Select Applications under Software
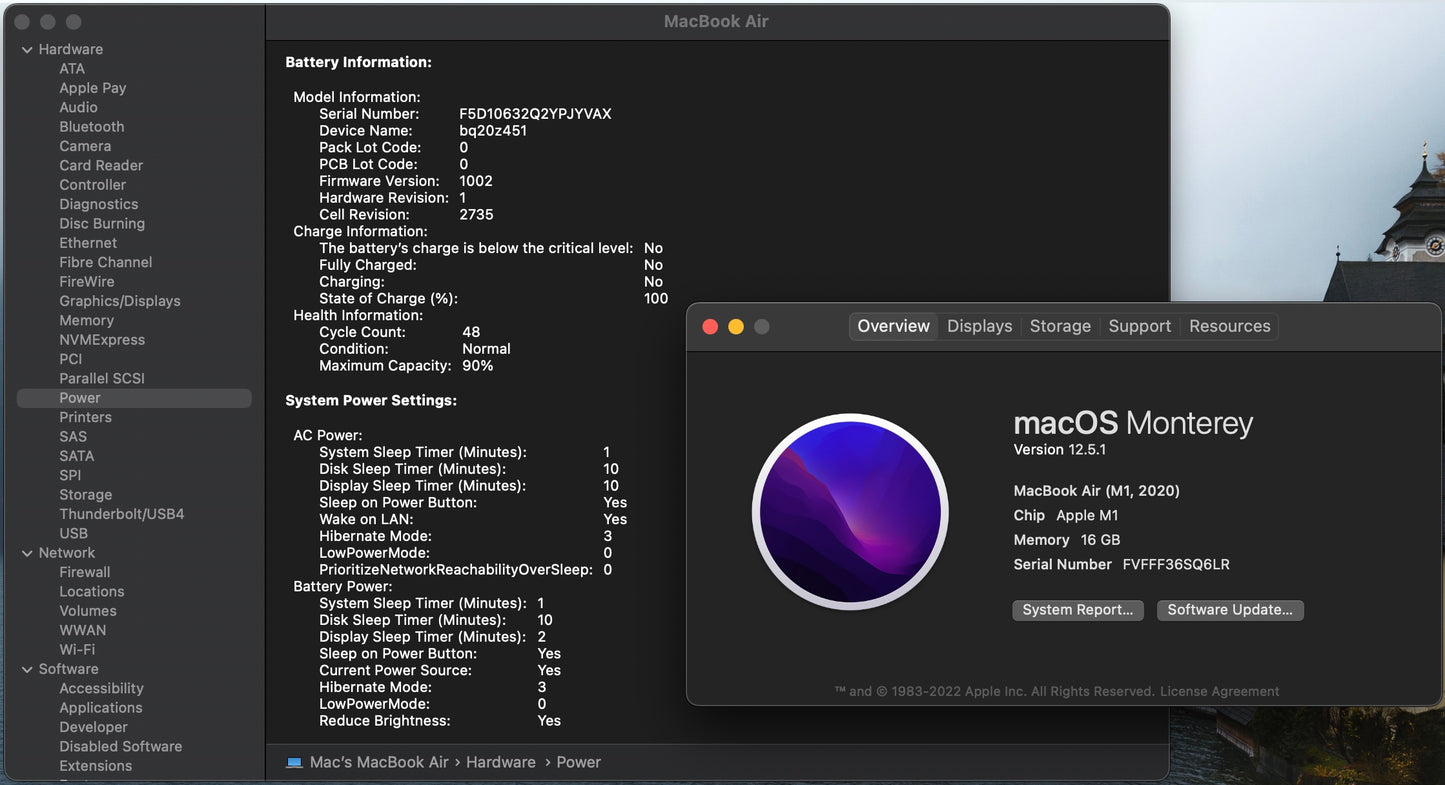Image resolution: width=1445 pixels, height=785 pixels. pos(100,708)
